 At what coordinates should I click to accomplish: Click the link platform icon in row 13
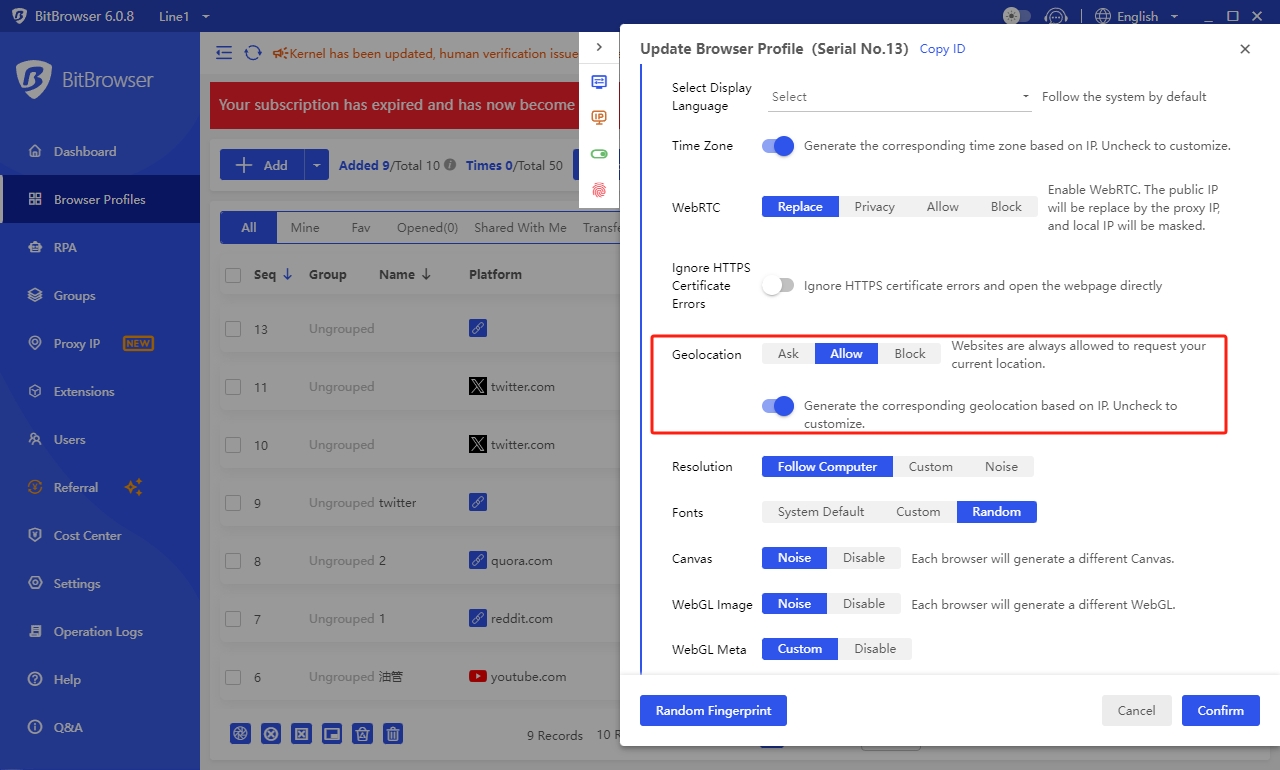(478, 328)
